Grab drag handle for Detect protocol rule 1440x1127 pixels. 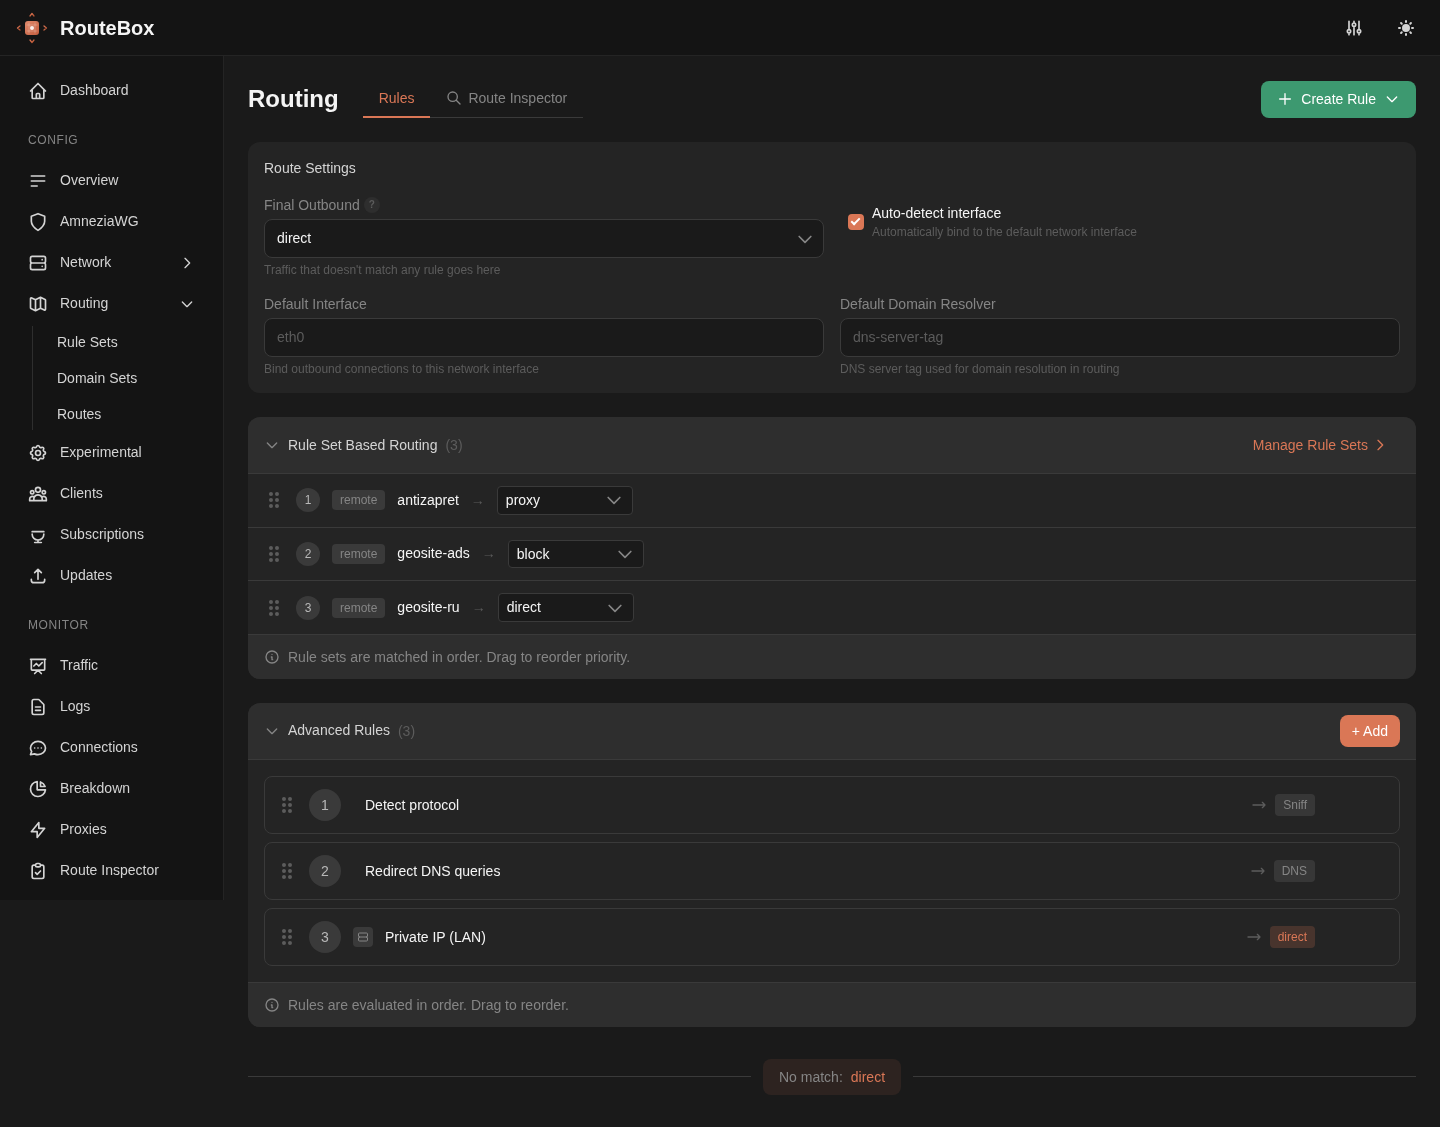287,805
